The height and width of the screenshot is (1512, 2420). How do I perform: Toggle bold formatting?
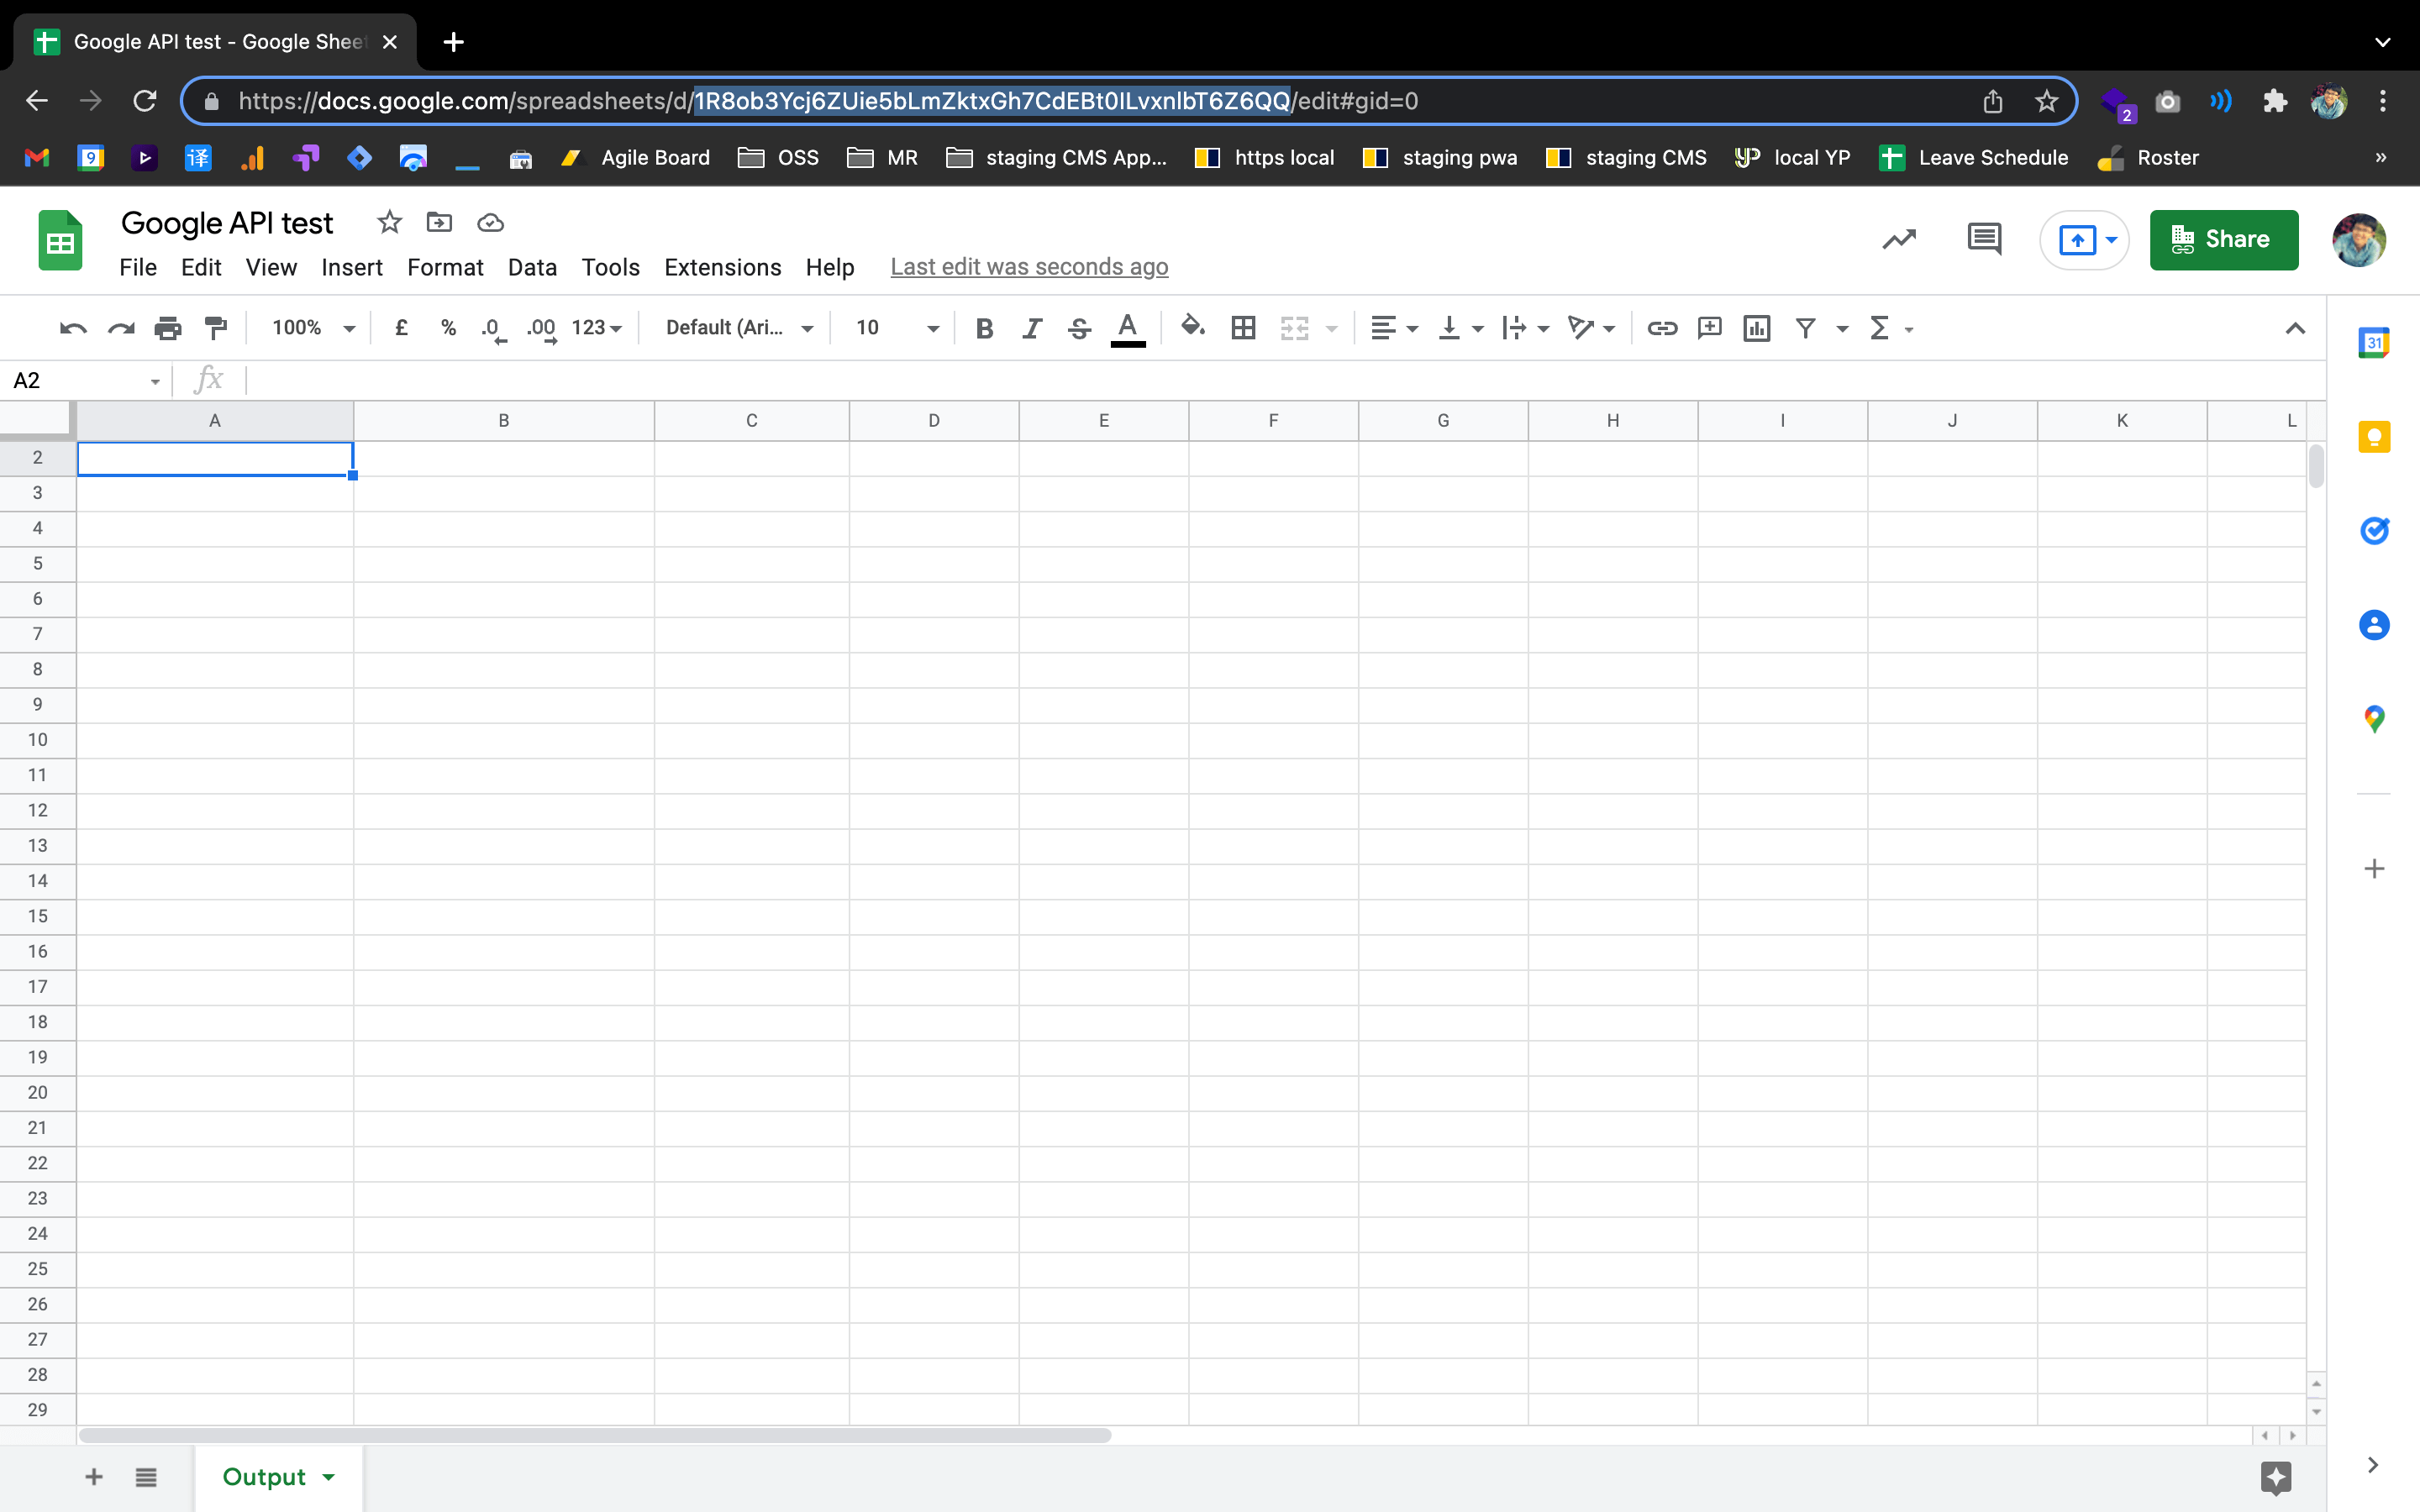[984, 328]
